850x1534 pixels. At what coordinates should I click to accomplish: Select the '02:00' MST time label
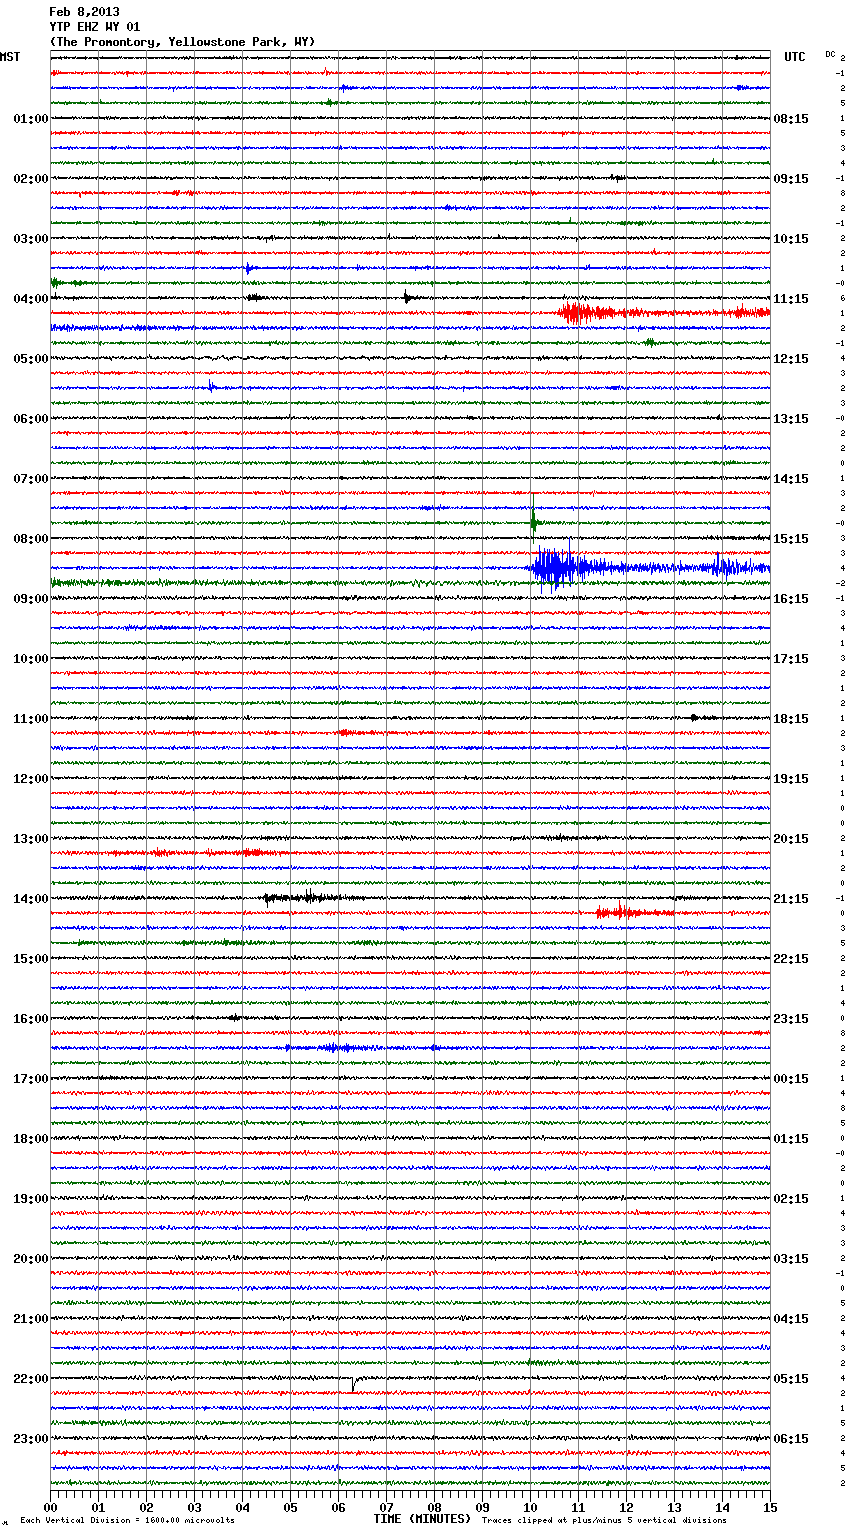click(31, 179)
